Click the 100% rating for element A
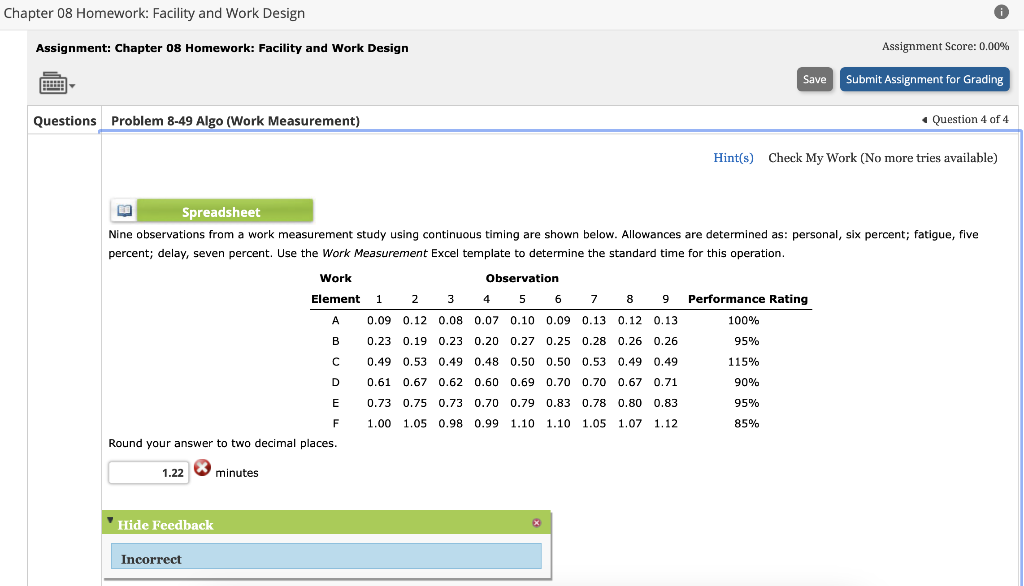Viewport: 1024px width, 586px height. click(x=743, y=321)
